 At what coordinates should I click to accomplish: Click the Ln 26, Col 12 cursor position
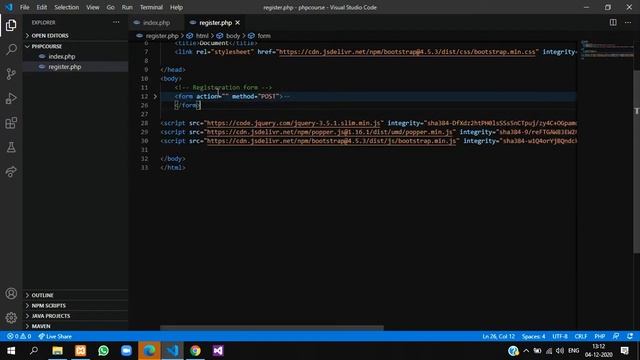(x=498, y=336)
